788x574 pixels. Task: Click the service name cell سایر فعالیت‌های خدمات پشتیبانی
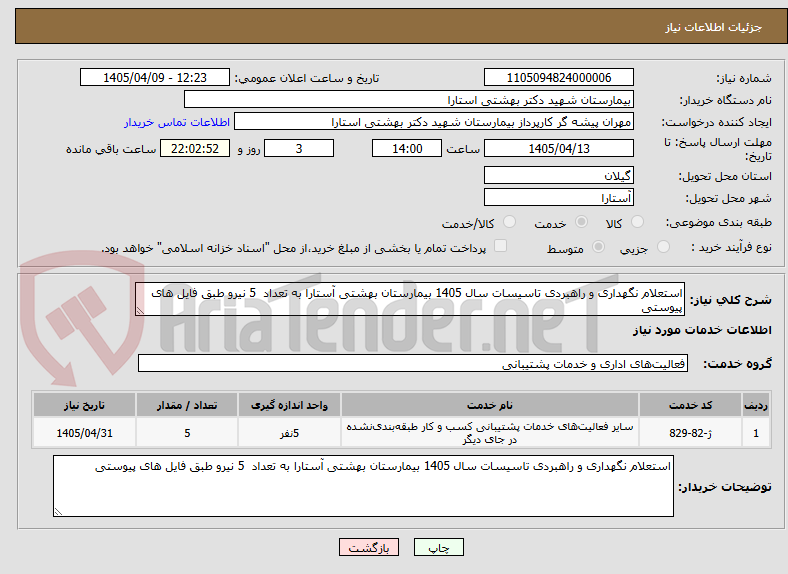tap(490, 432)
